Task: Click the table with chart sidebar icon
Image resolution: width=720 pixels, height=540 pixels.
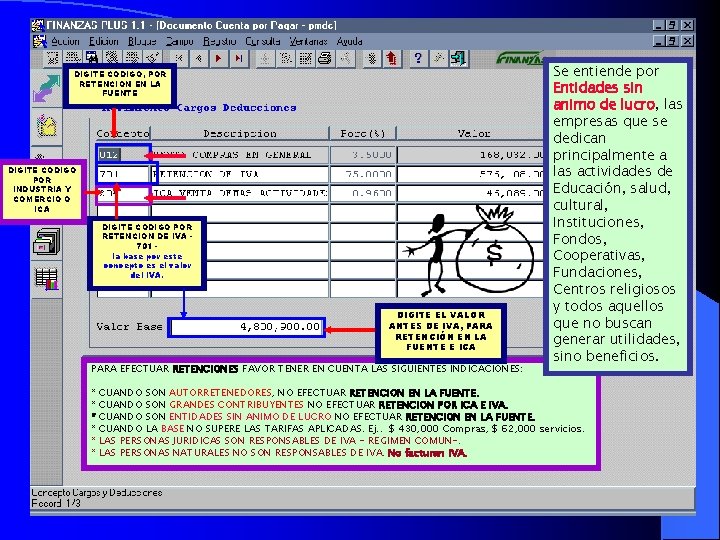Action: tap(46, 278)
